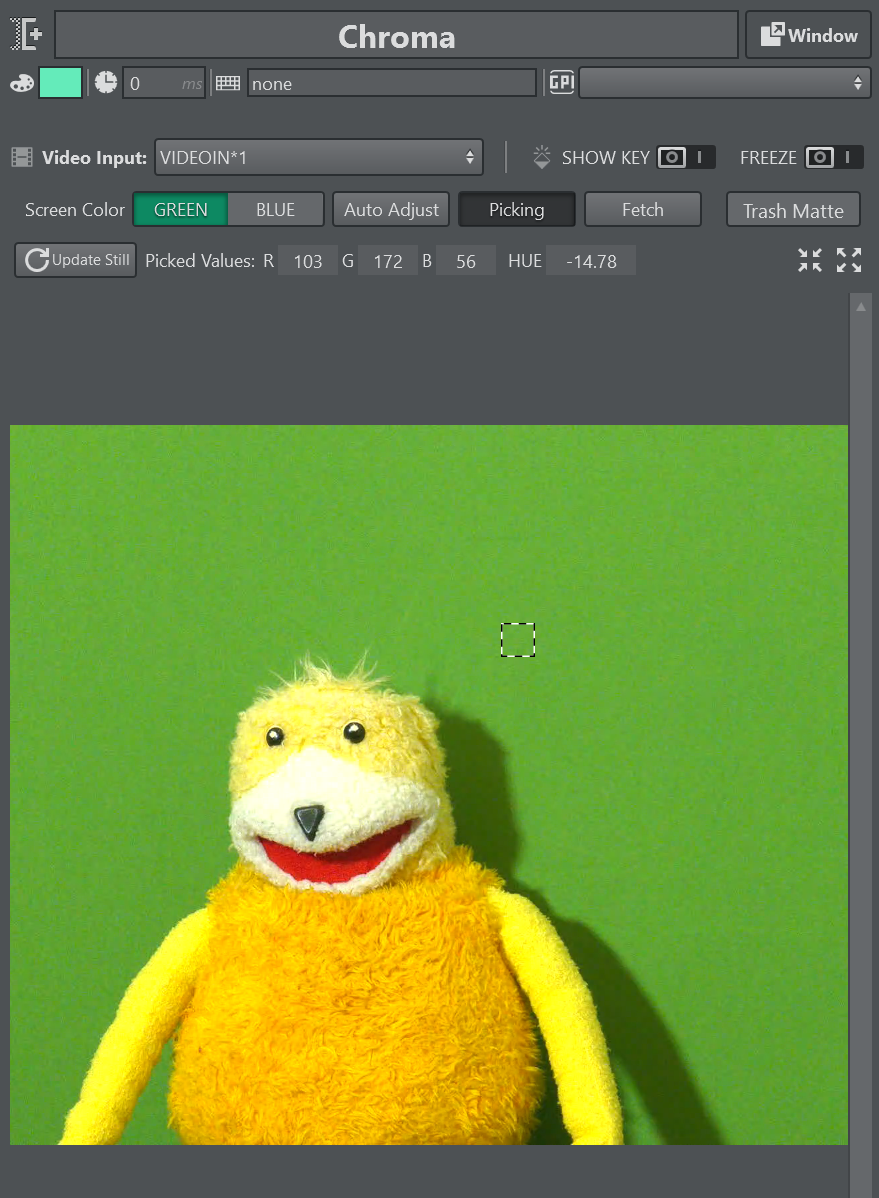This screenshot has width=879, height=1198.
Task: Click the GPI icon
Action: pyautogui.click(x=561, y=83)
